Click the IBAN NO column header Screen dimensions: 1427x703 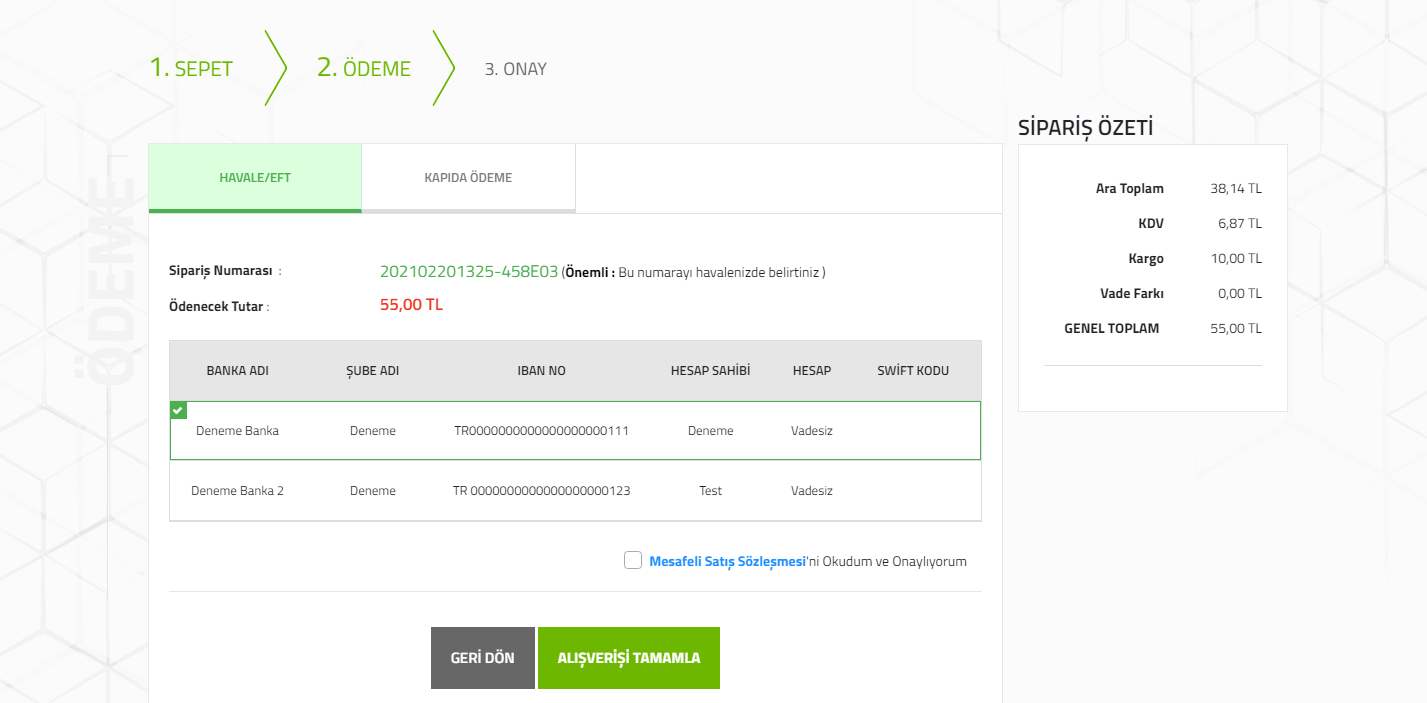tap(541, 371)
